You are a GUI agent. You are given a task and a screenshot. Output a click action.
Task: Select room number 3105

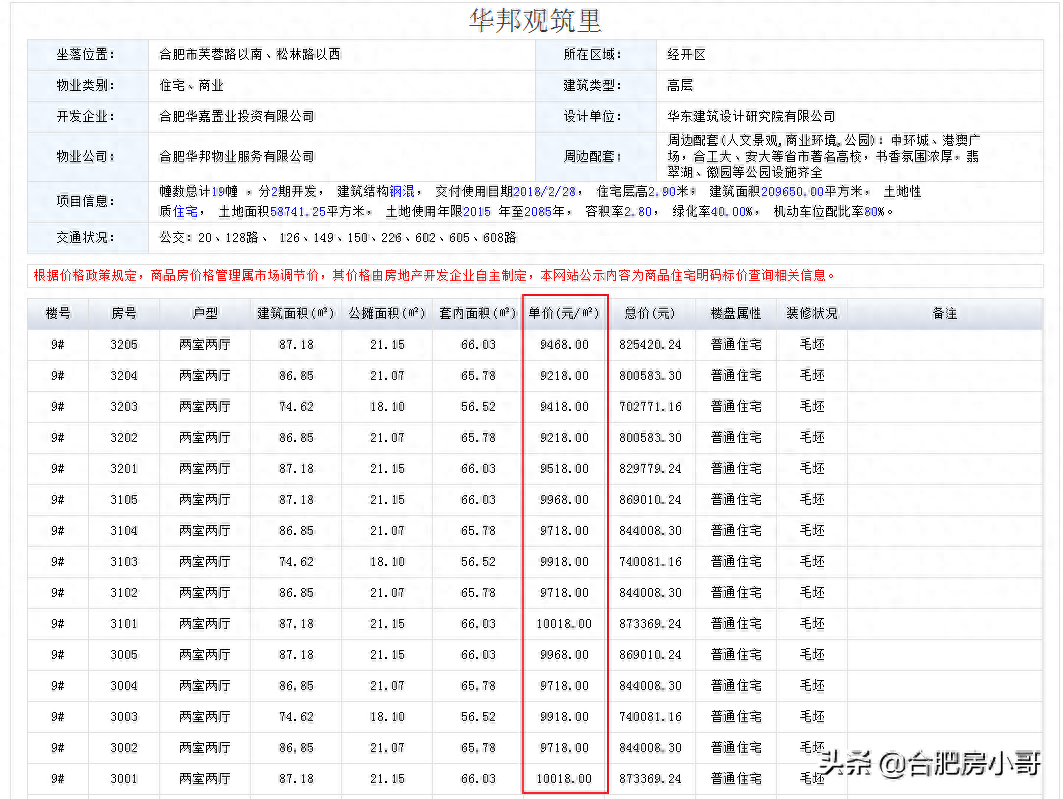tap(123, 499)
